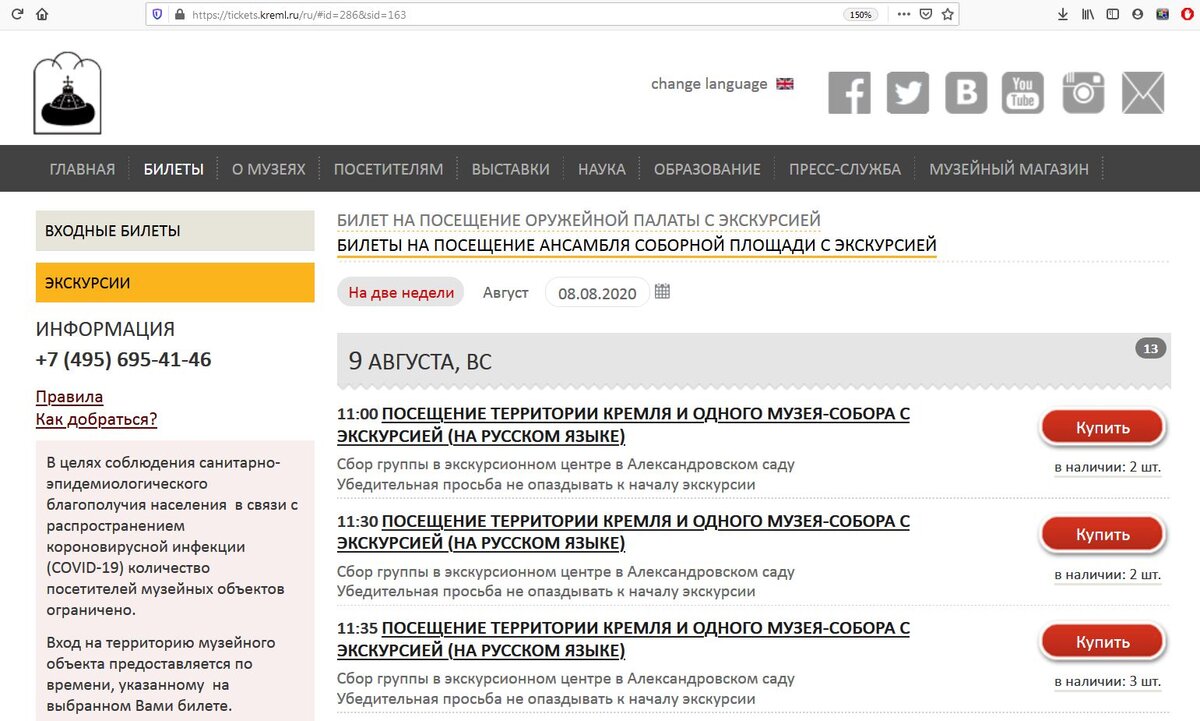Open the calendar date picker icon
The width and height of the screenshot is (1200, 721).
point(662,292)
